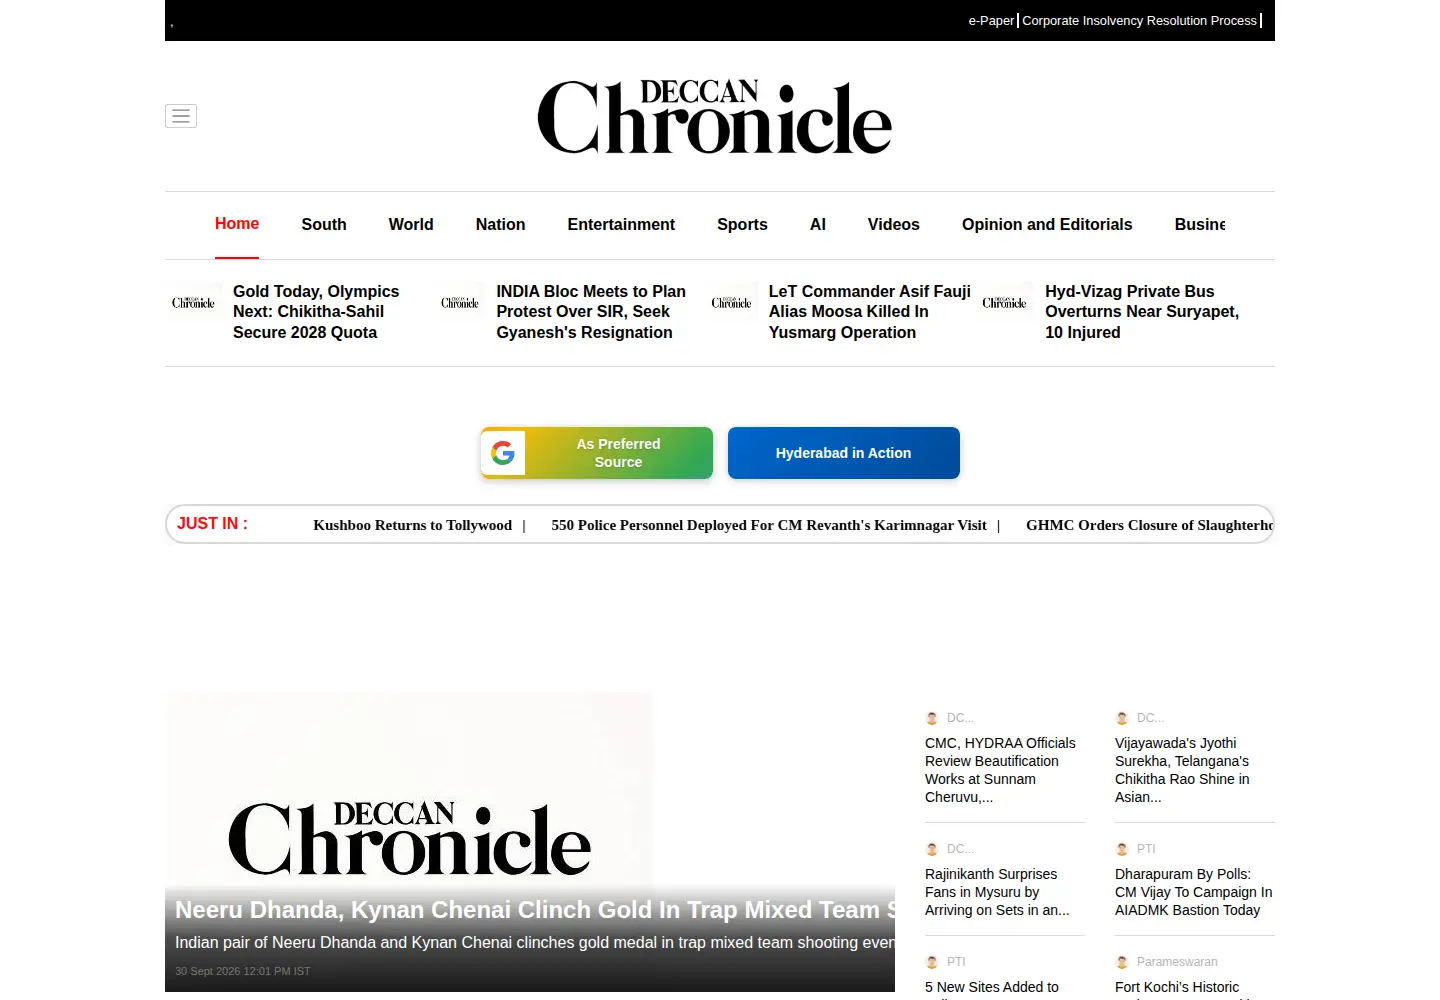Image resolution: width=1440 pixels, height=1000 pixels.
Task: Open the Sports section
Action: coord(742,225)
